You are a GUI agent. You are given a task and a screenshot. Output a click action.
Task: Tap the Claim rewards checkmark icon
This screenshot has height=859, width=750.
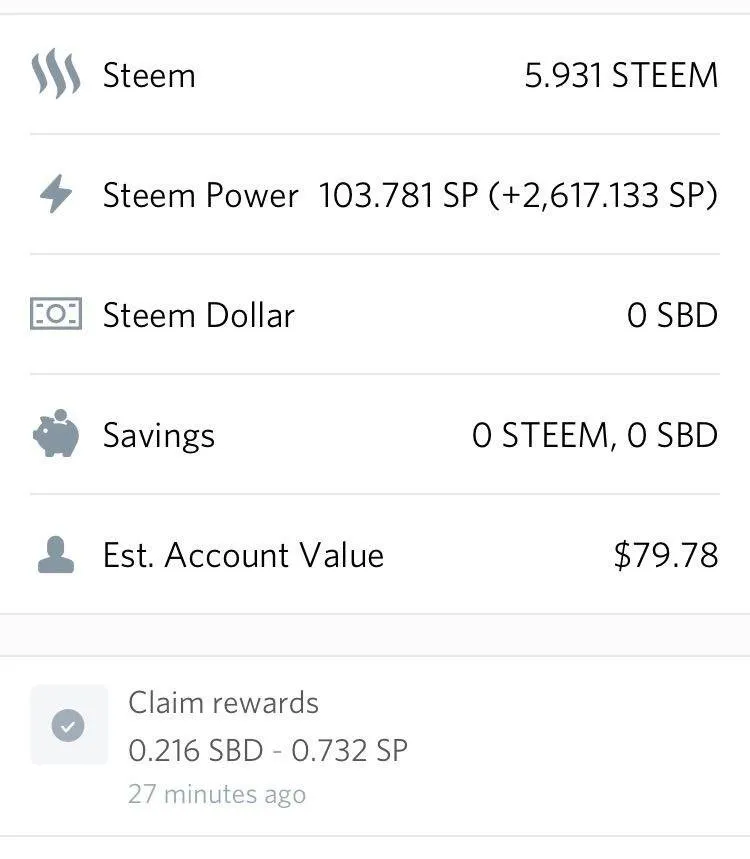coord(68,725)
